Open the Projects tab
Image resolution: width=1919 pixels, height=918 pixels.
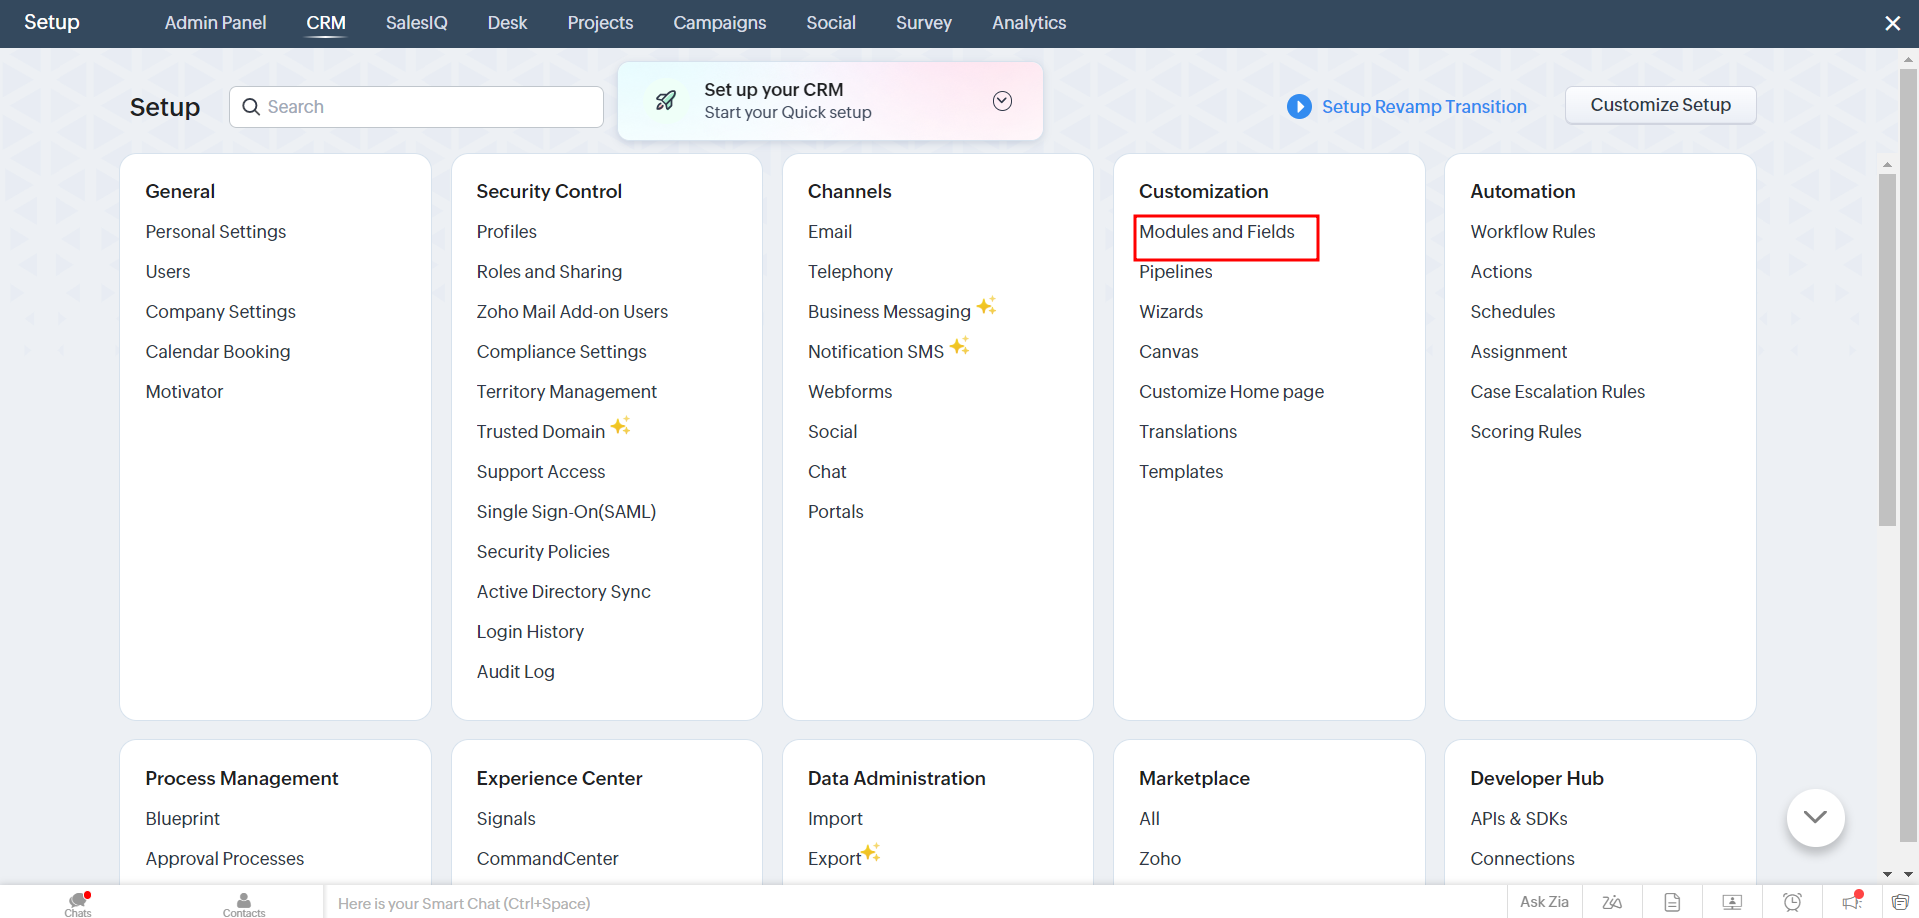600,22
